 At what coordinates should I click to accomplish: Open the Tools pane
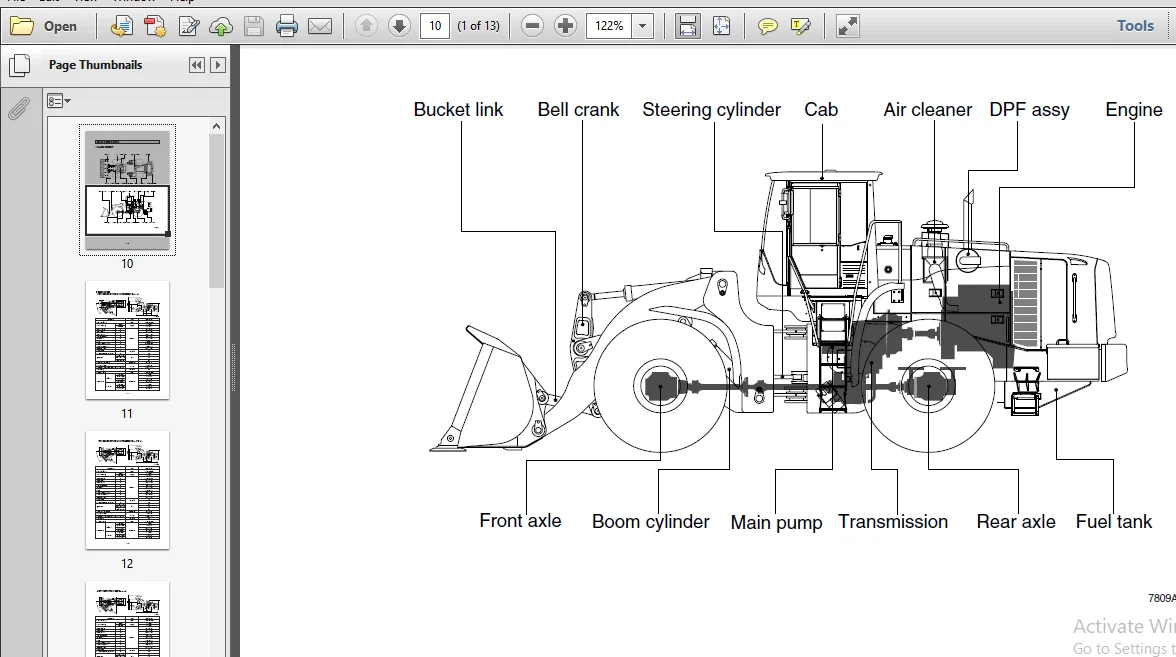(1135, 26)
